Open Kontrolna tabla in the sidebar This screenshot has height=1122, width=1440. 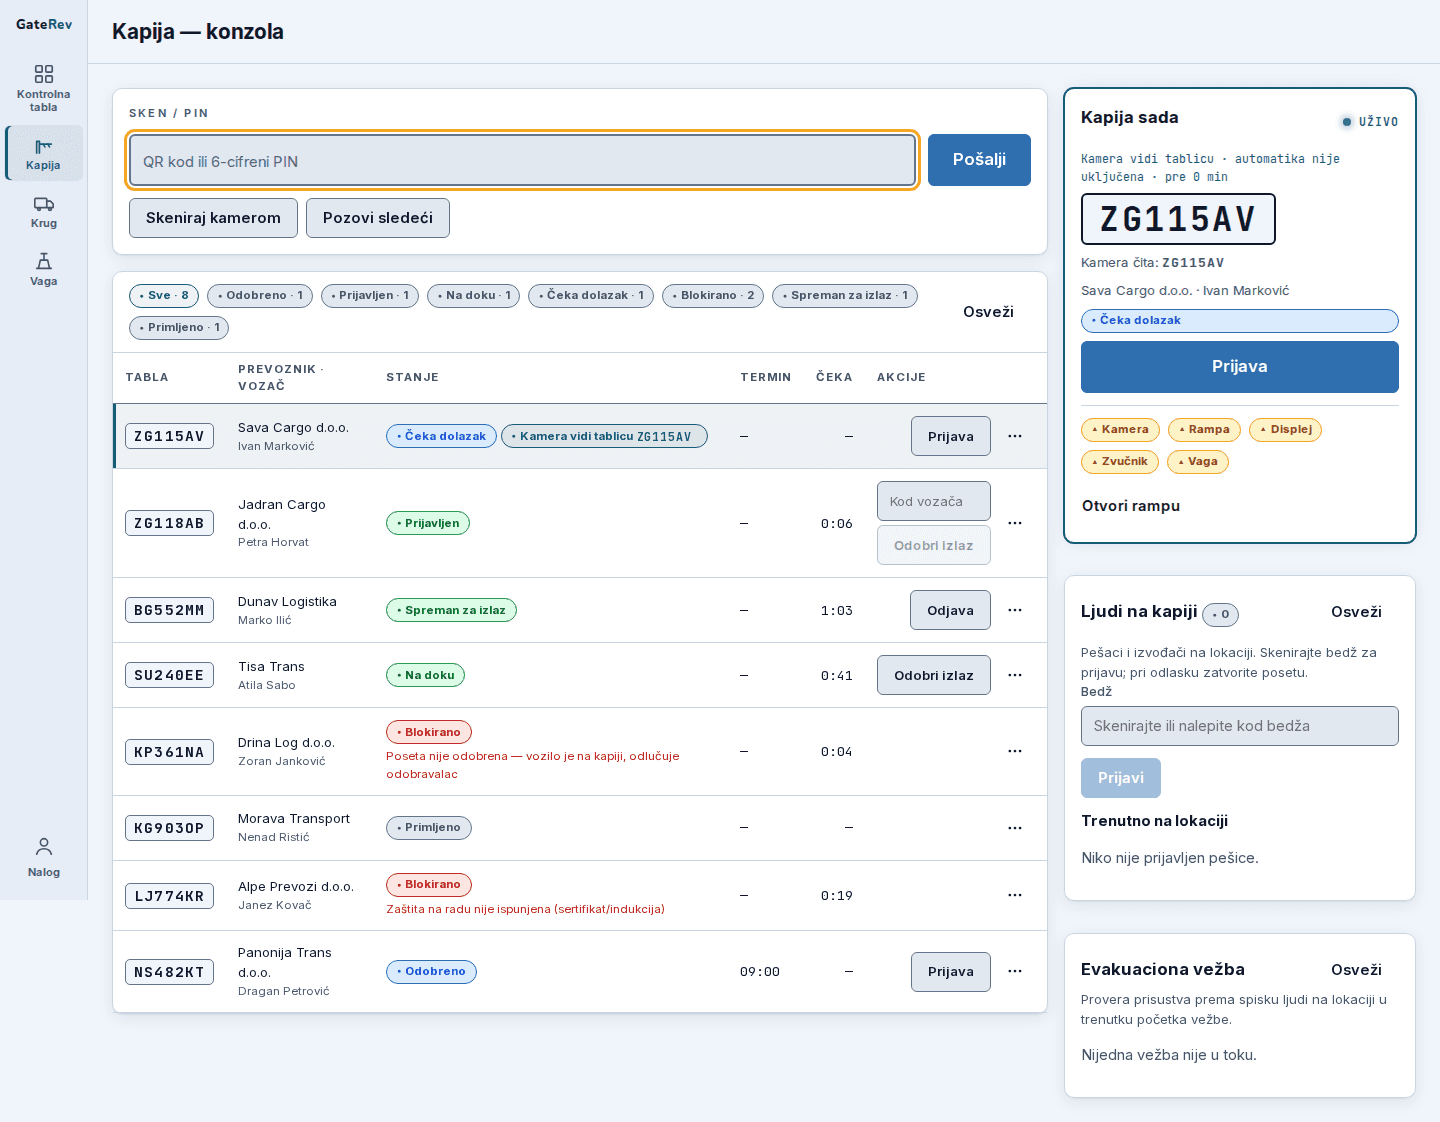[x=43, y=88]
